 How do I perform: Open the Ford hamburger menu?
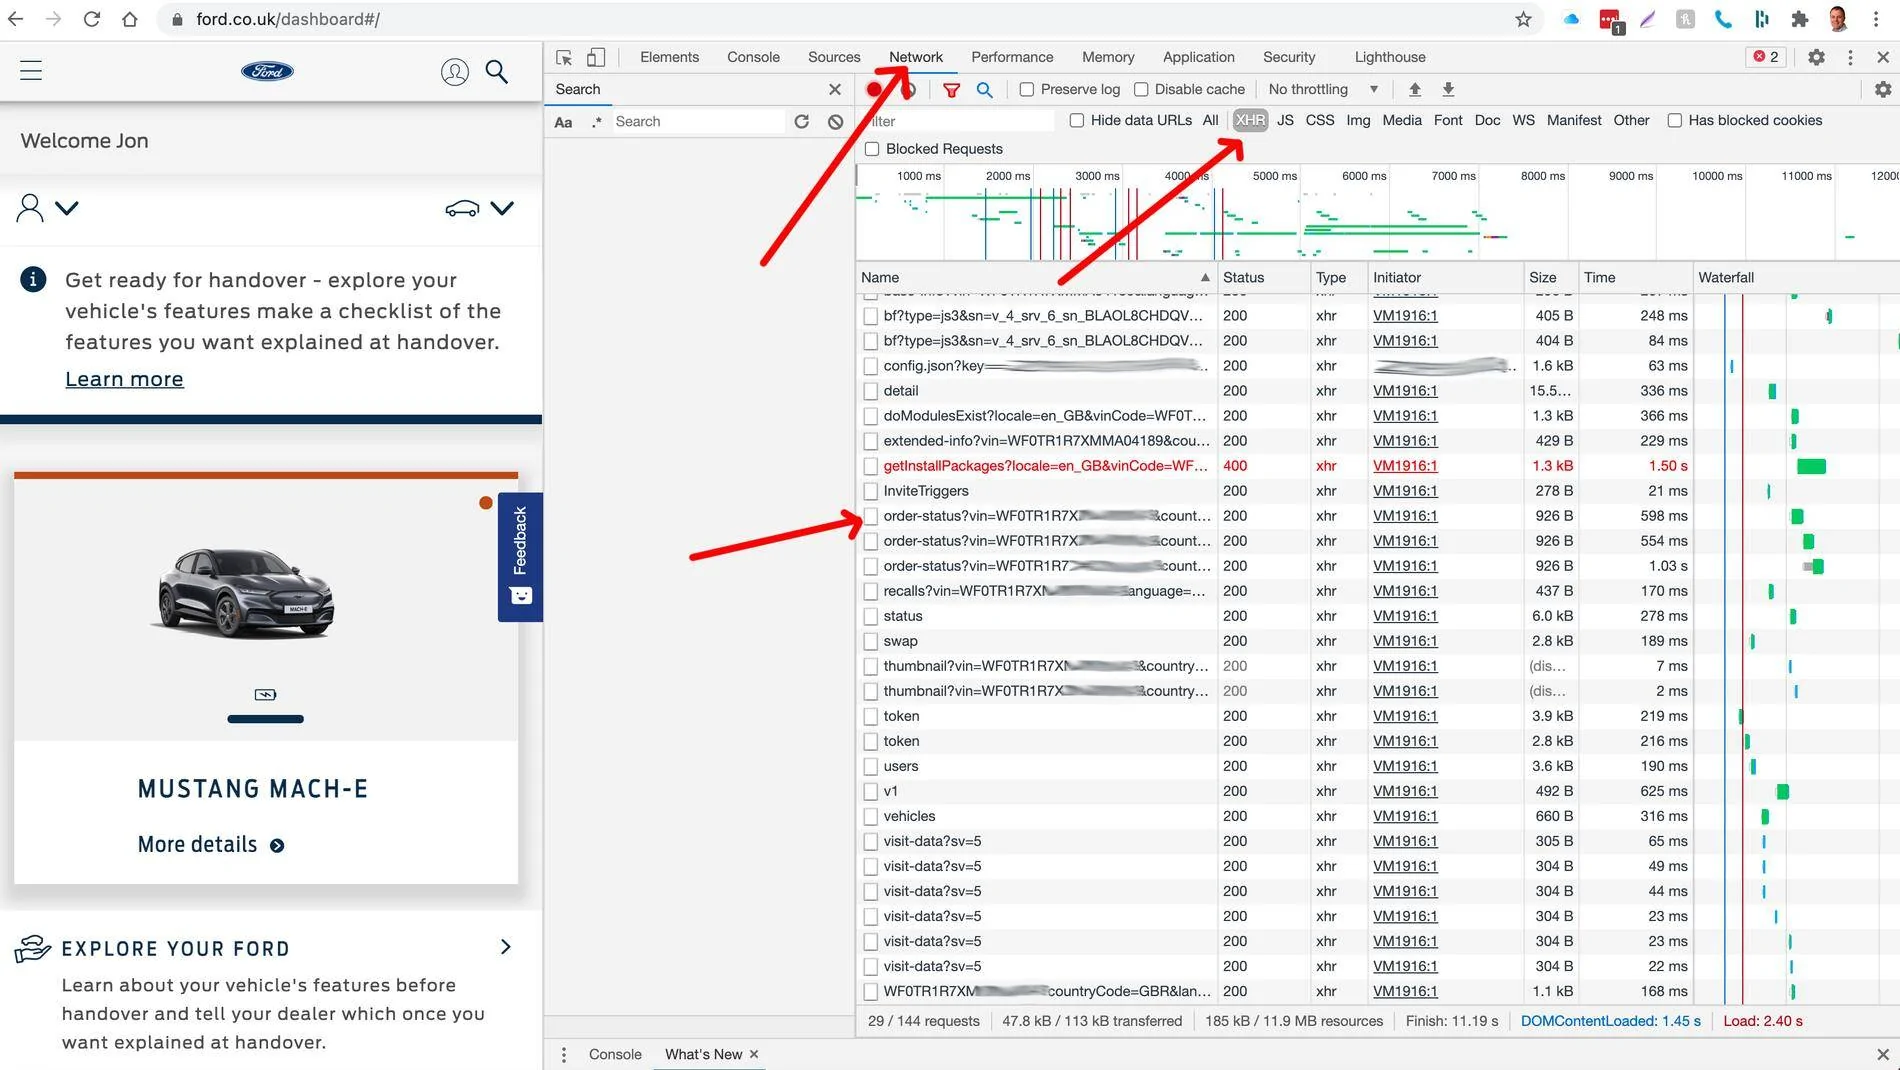tap(31, 71)
